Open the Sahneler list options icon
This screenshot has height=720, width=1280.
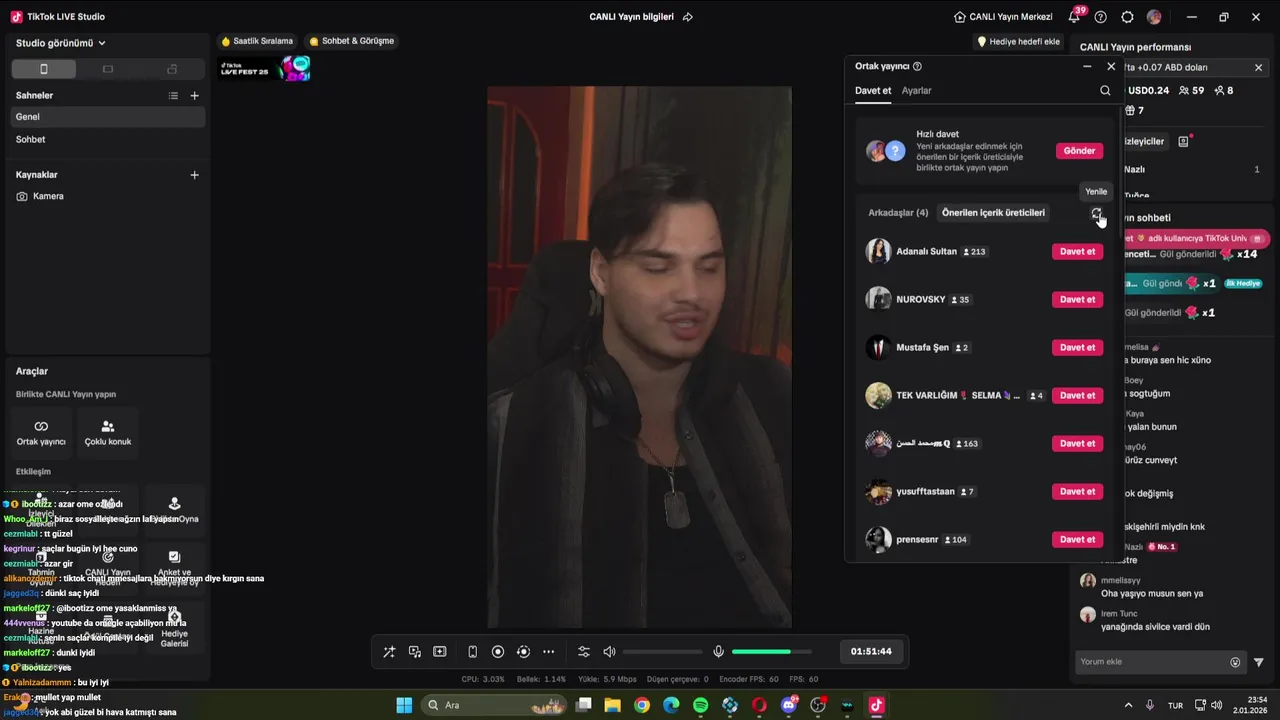pos(173,96)
